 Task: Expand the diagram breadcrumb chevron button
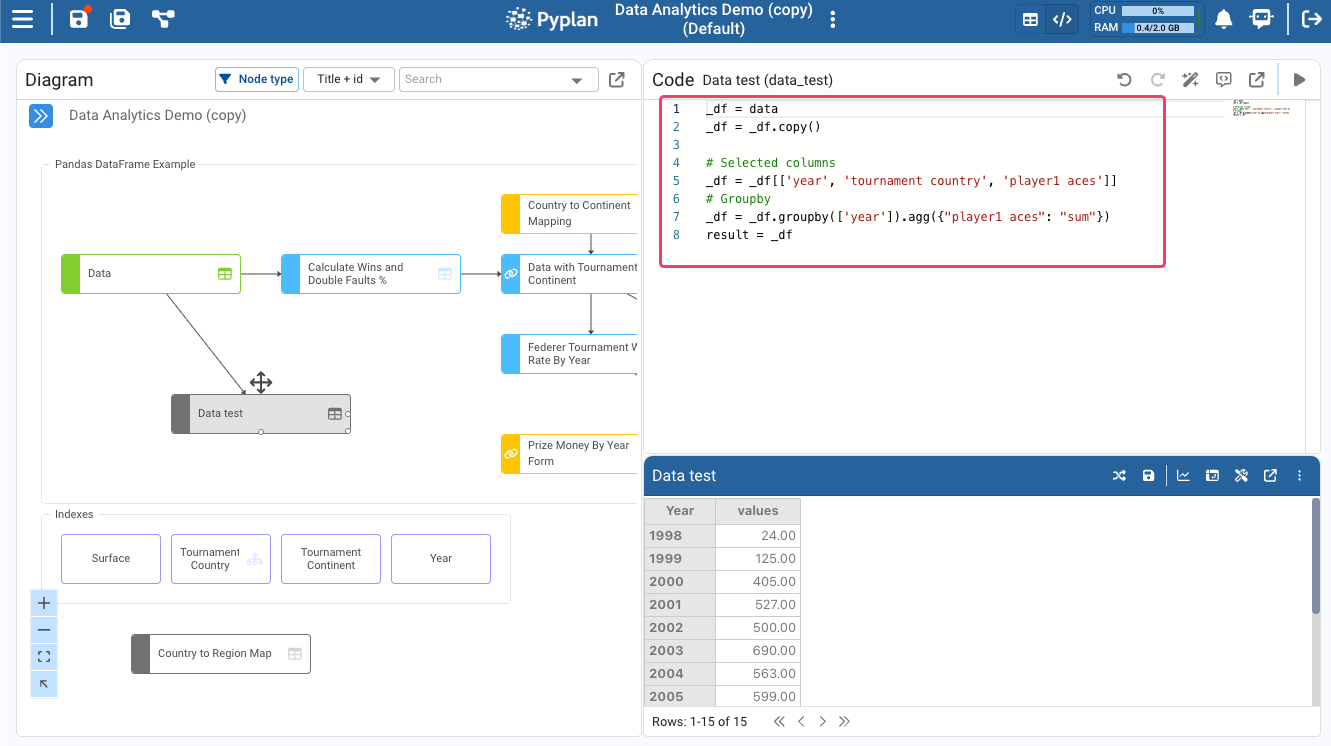[x=40, y=116]
